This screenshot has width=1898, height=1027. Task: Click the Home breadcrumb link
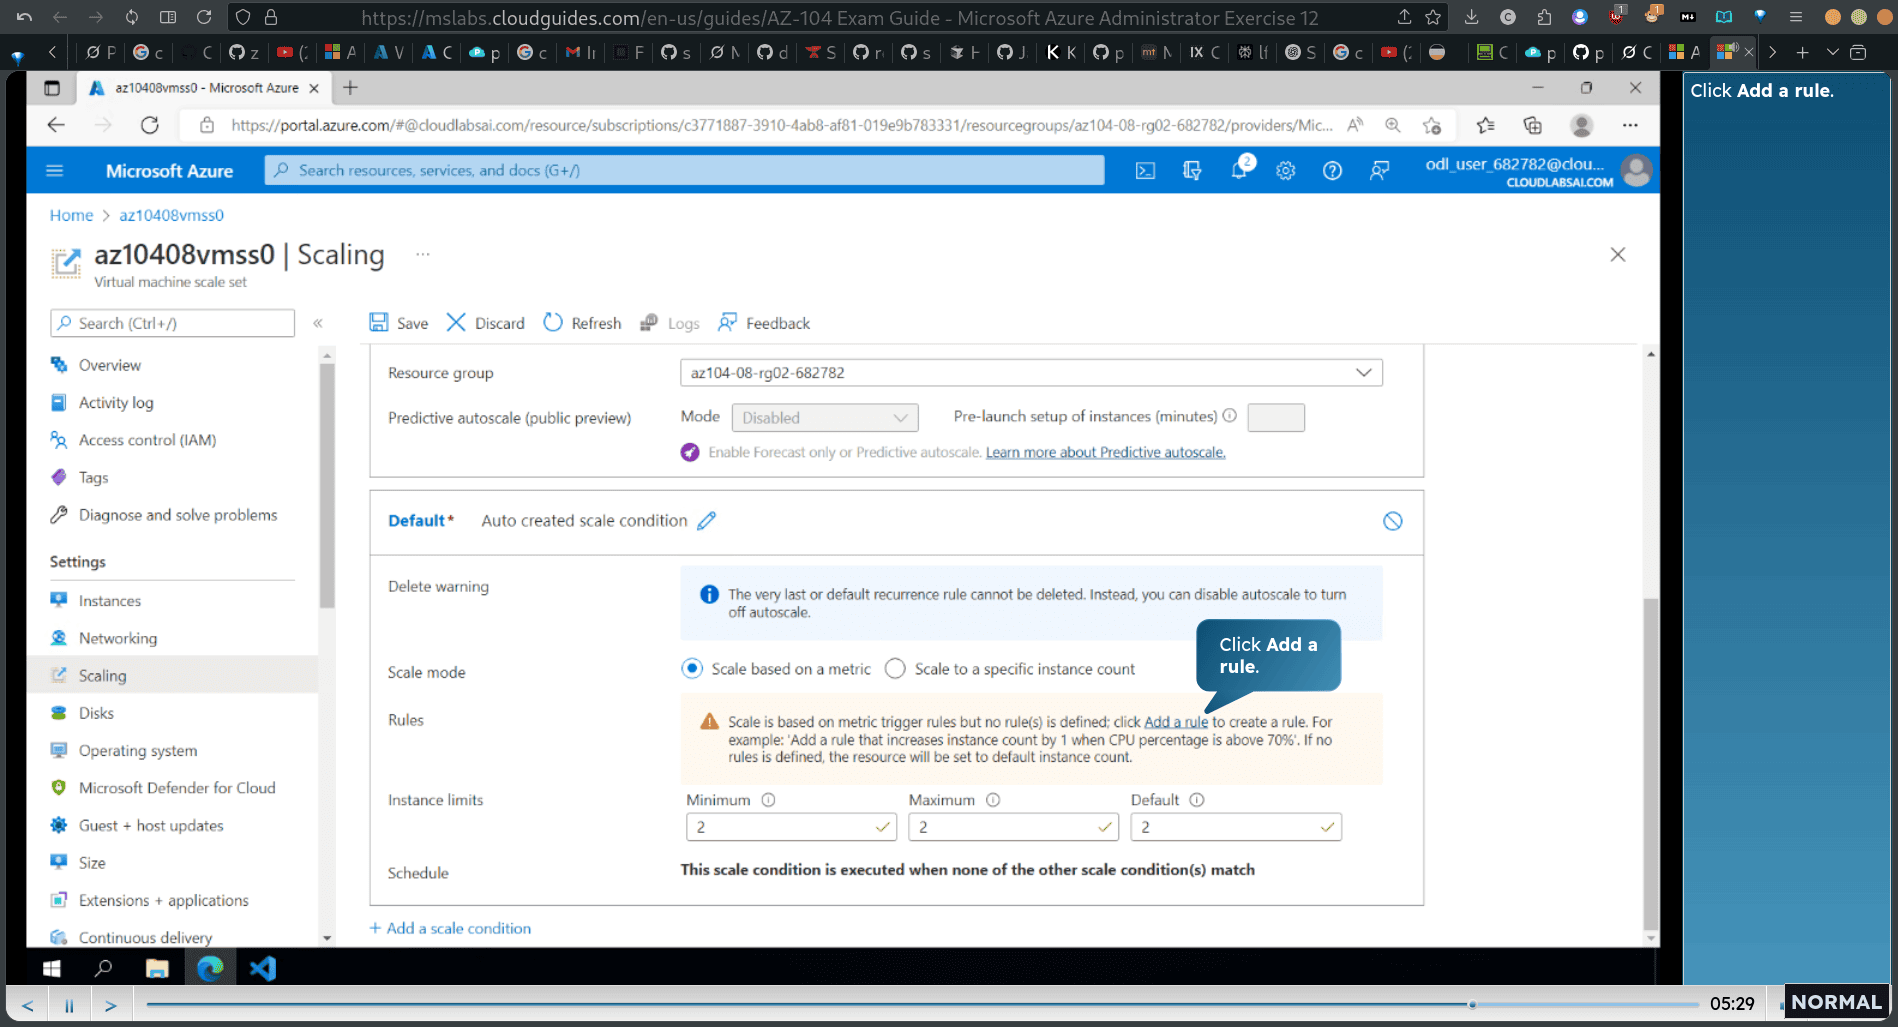point(71,215)
